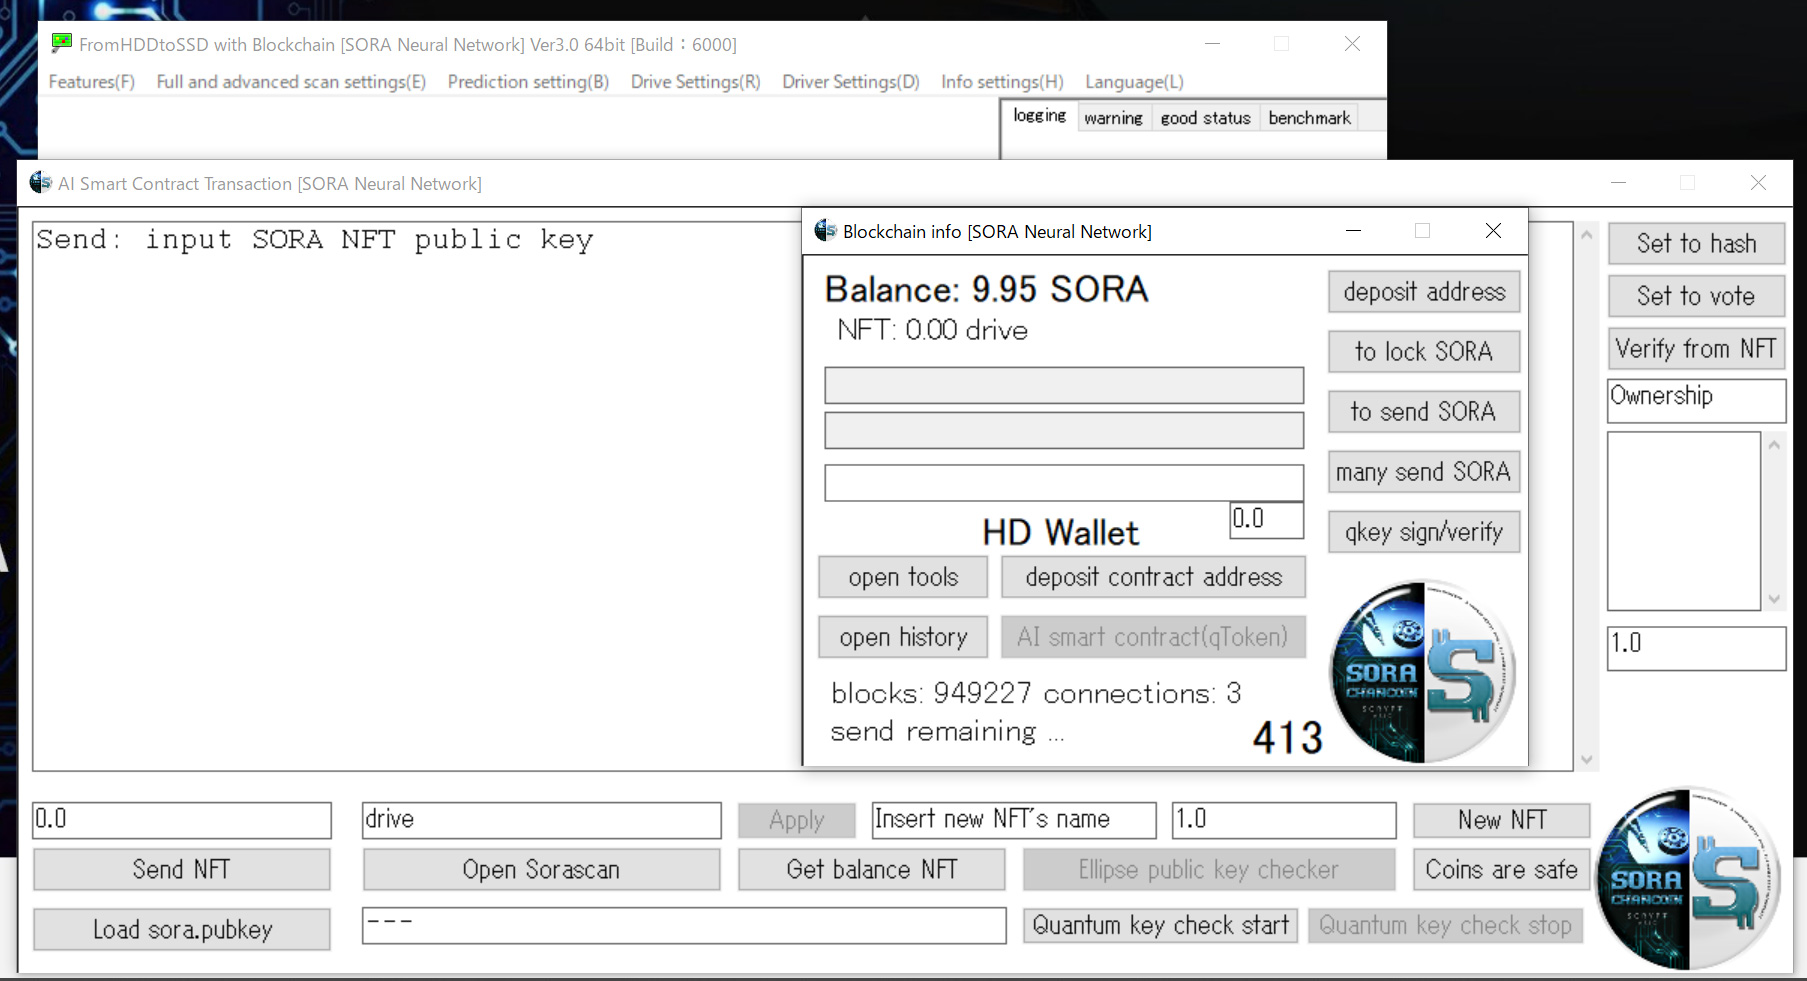
Task: Click the 0.0 amount field at bottom left
Action: (181, 820)
